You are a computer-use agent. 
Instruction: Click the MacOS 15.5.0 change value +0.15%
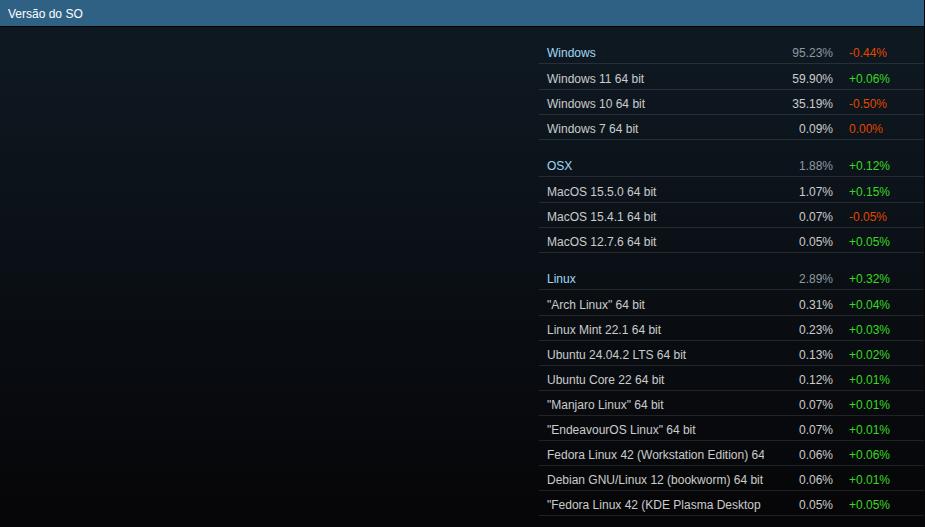(869, 192)
